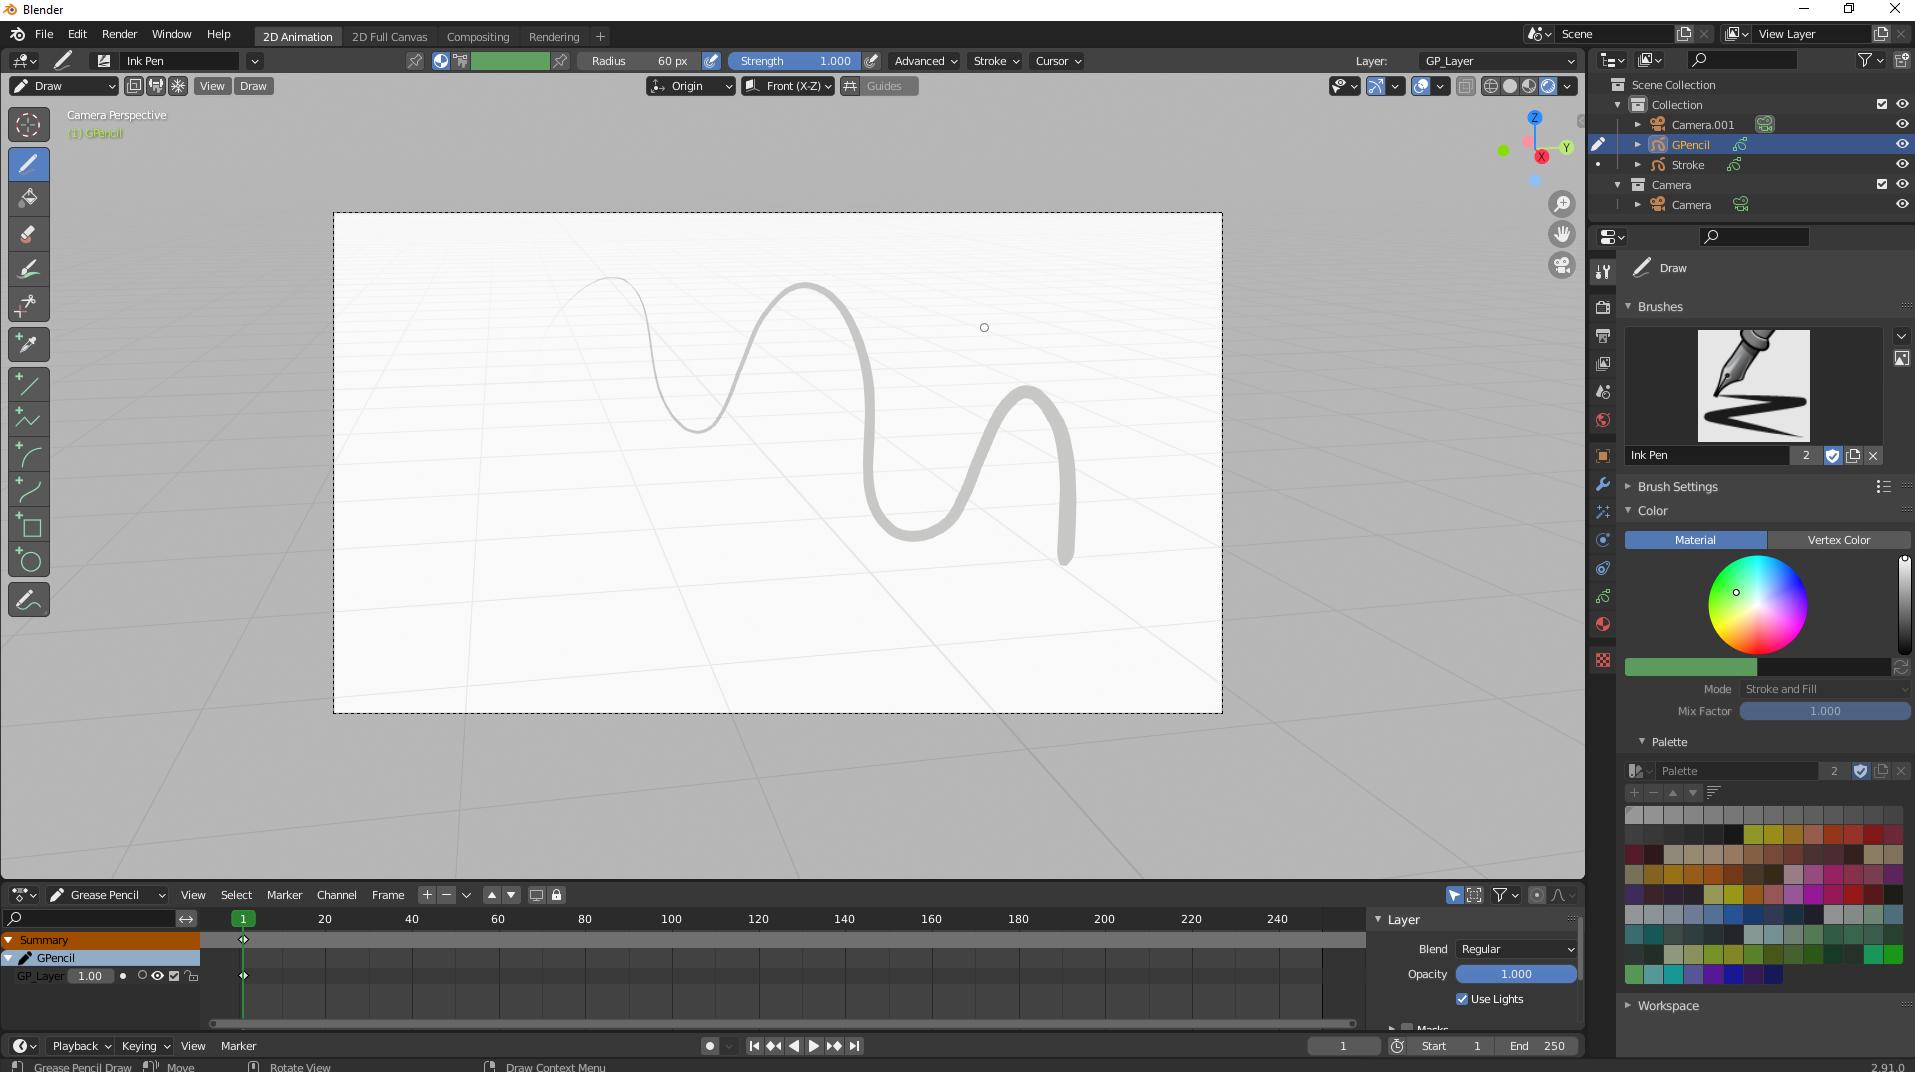The image size is (1915, 1072).
Task: Open Material properties tab icon
Action: pos(1603,624)
